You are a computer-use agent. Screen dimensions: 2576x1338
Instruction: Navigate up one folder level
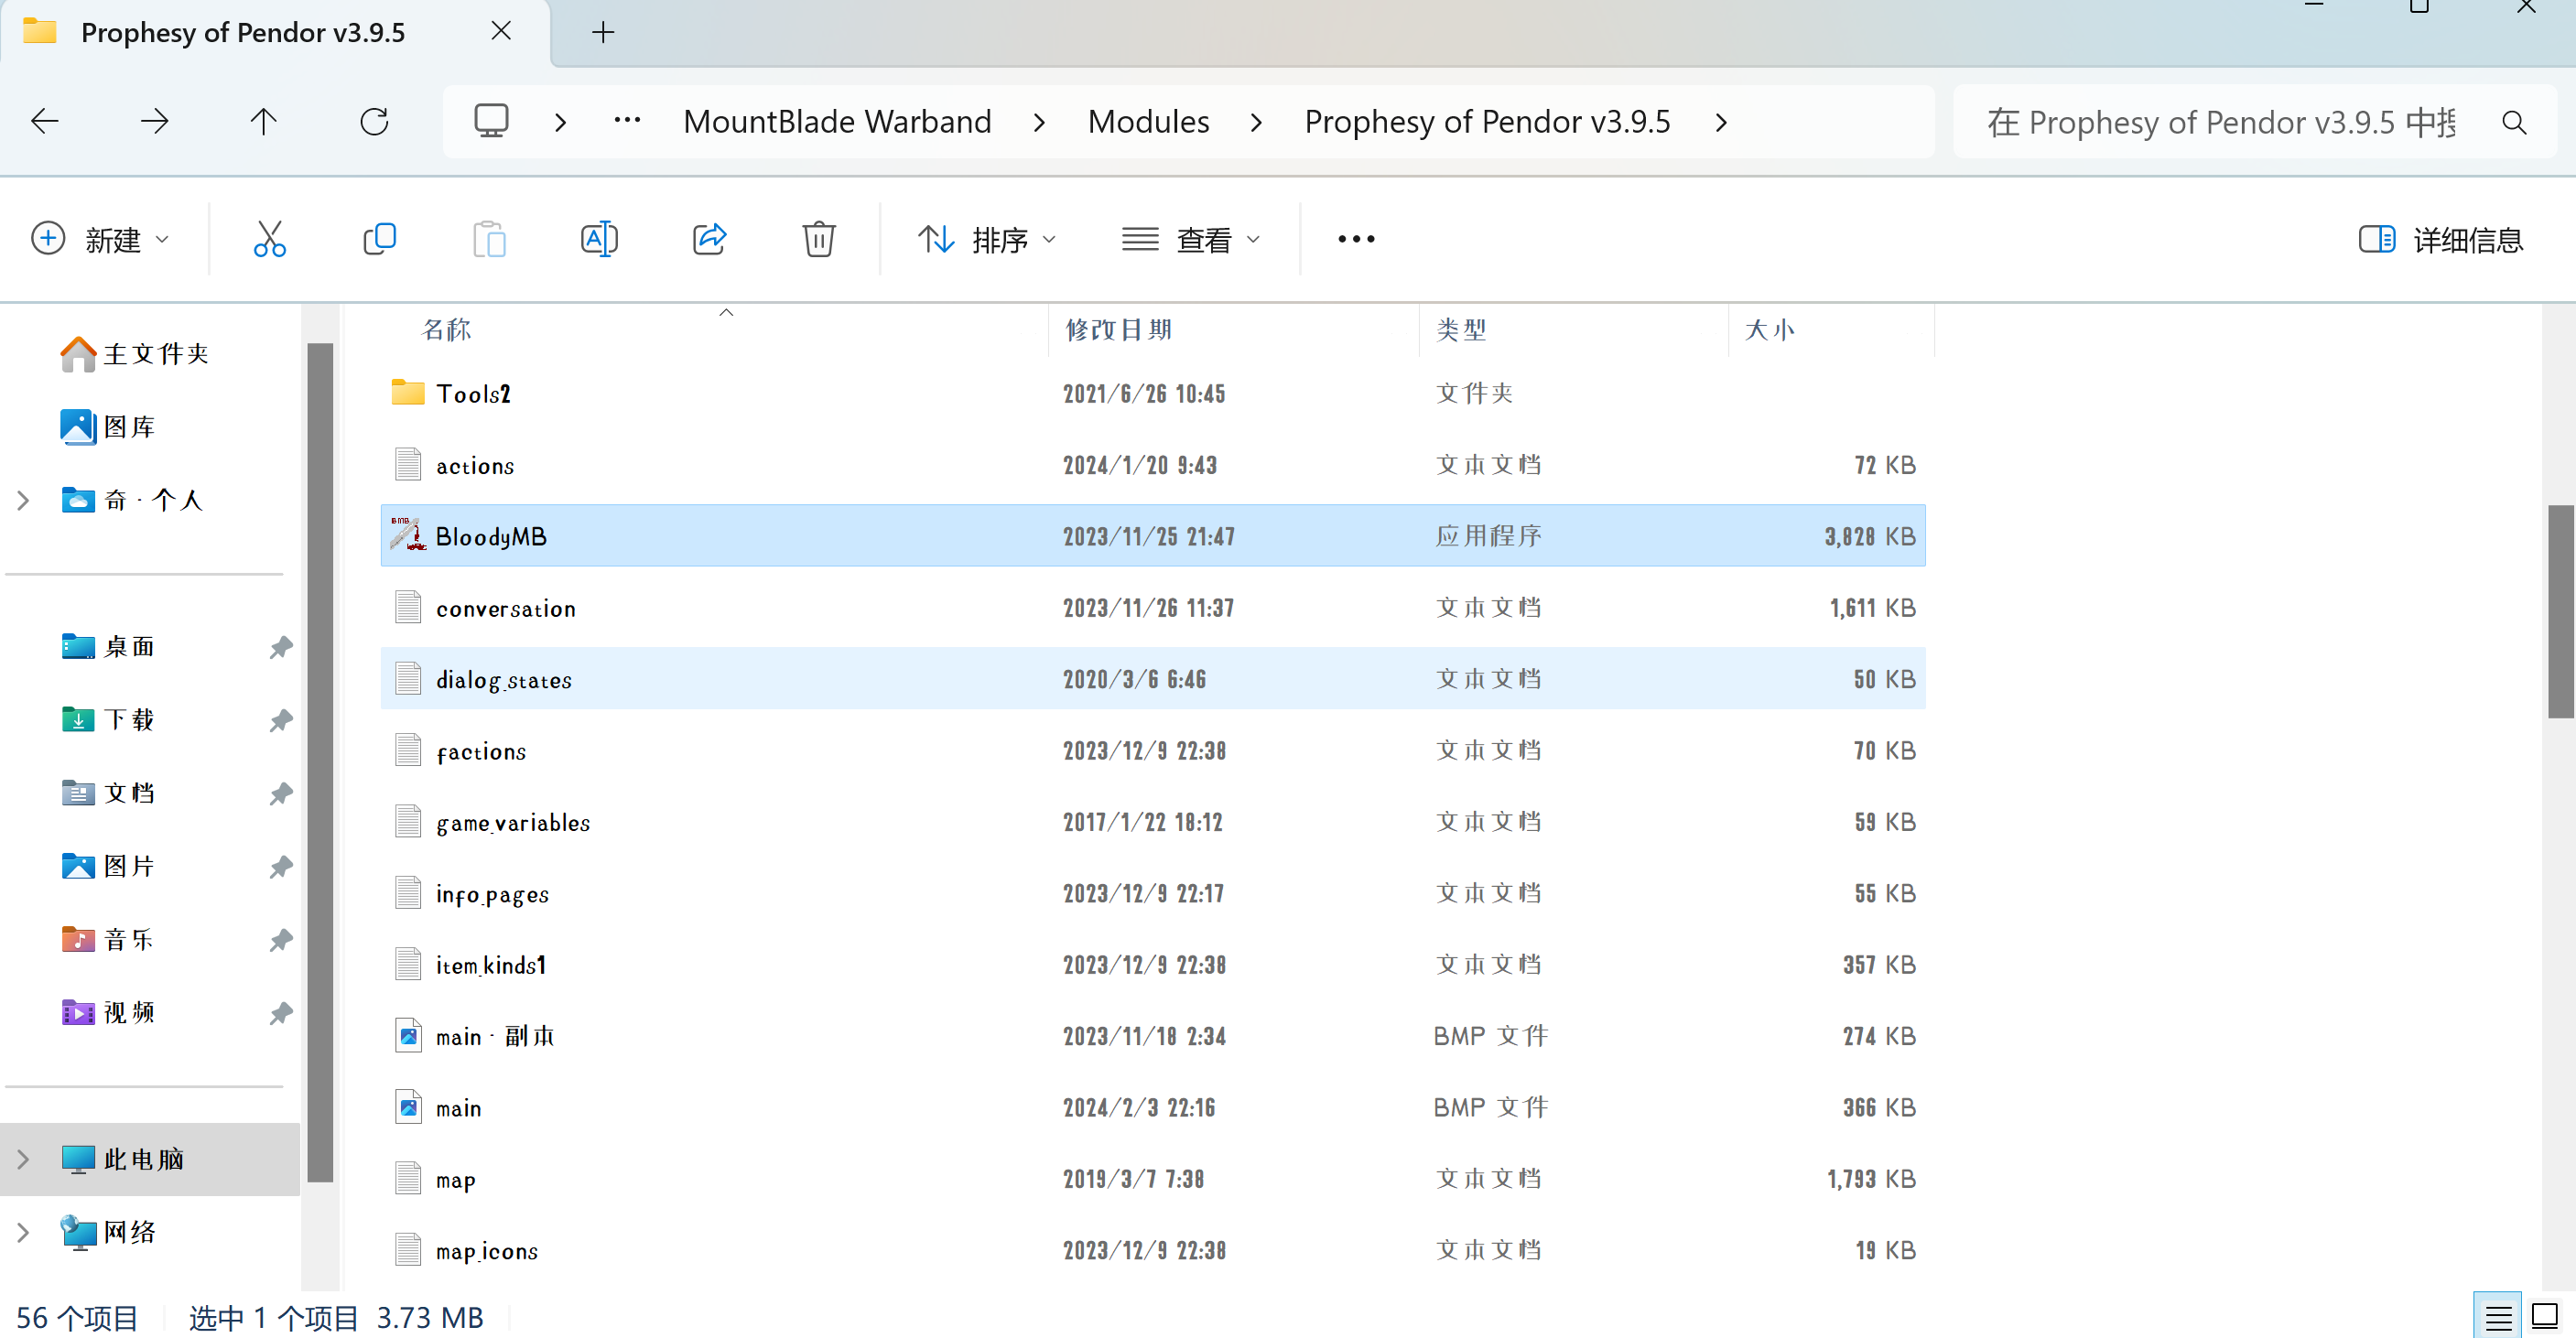pyautogui.click(x=263, y=122)
